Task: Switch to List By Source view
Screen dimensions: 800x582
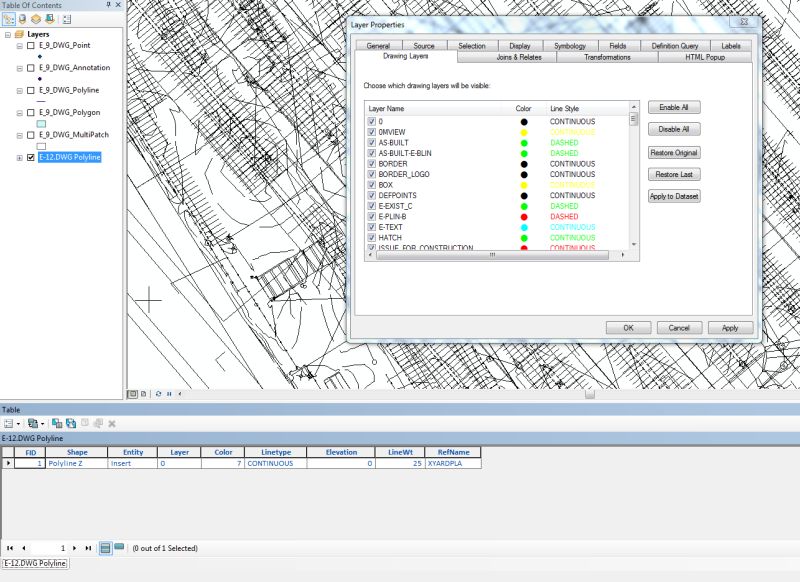Action: [x=22, y=19]
